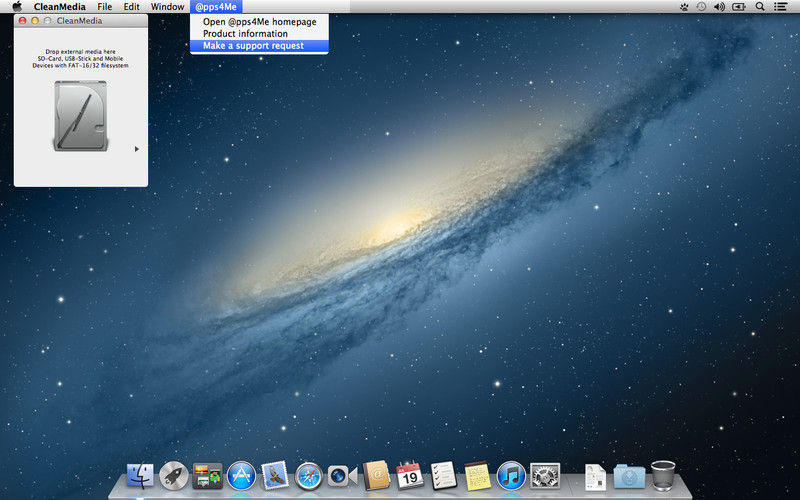Choose Make a support request

259,46
